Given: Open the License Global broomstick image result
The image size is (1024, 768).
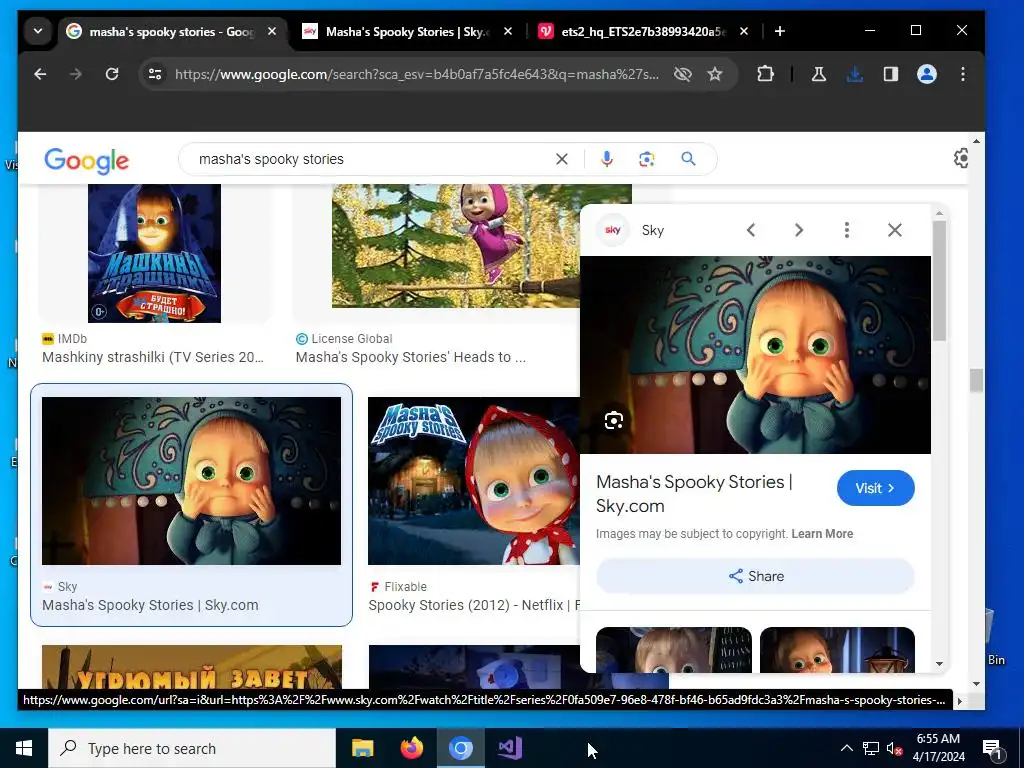Looking at the screenshot, I should click(x=456, y=246).
